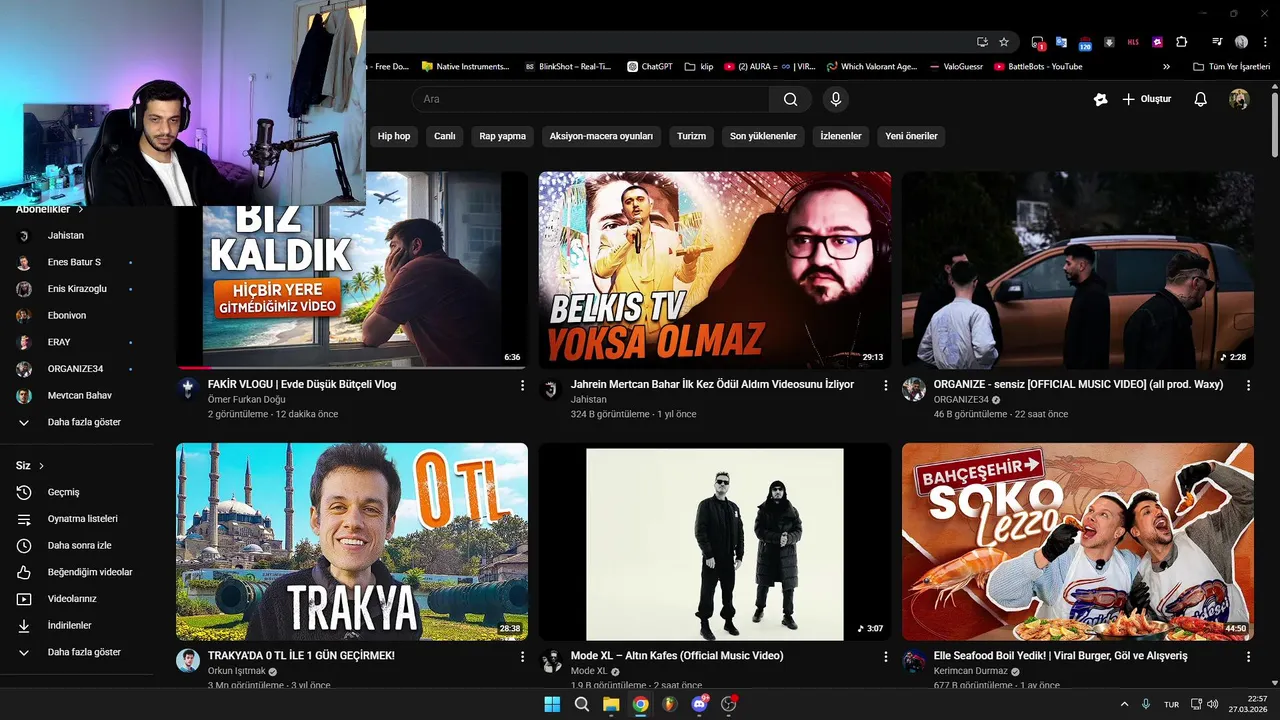This screenshot has width=1280, height=720.
Task: Open the TUR keyboard language indicator
Action: click(x=1171, y=704)
